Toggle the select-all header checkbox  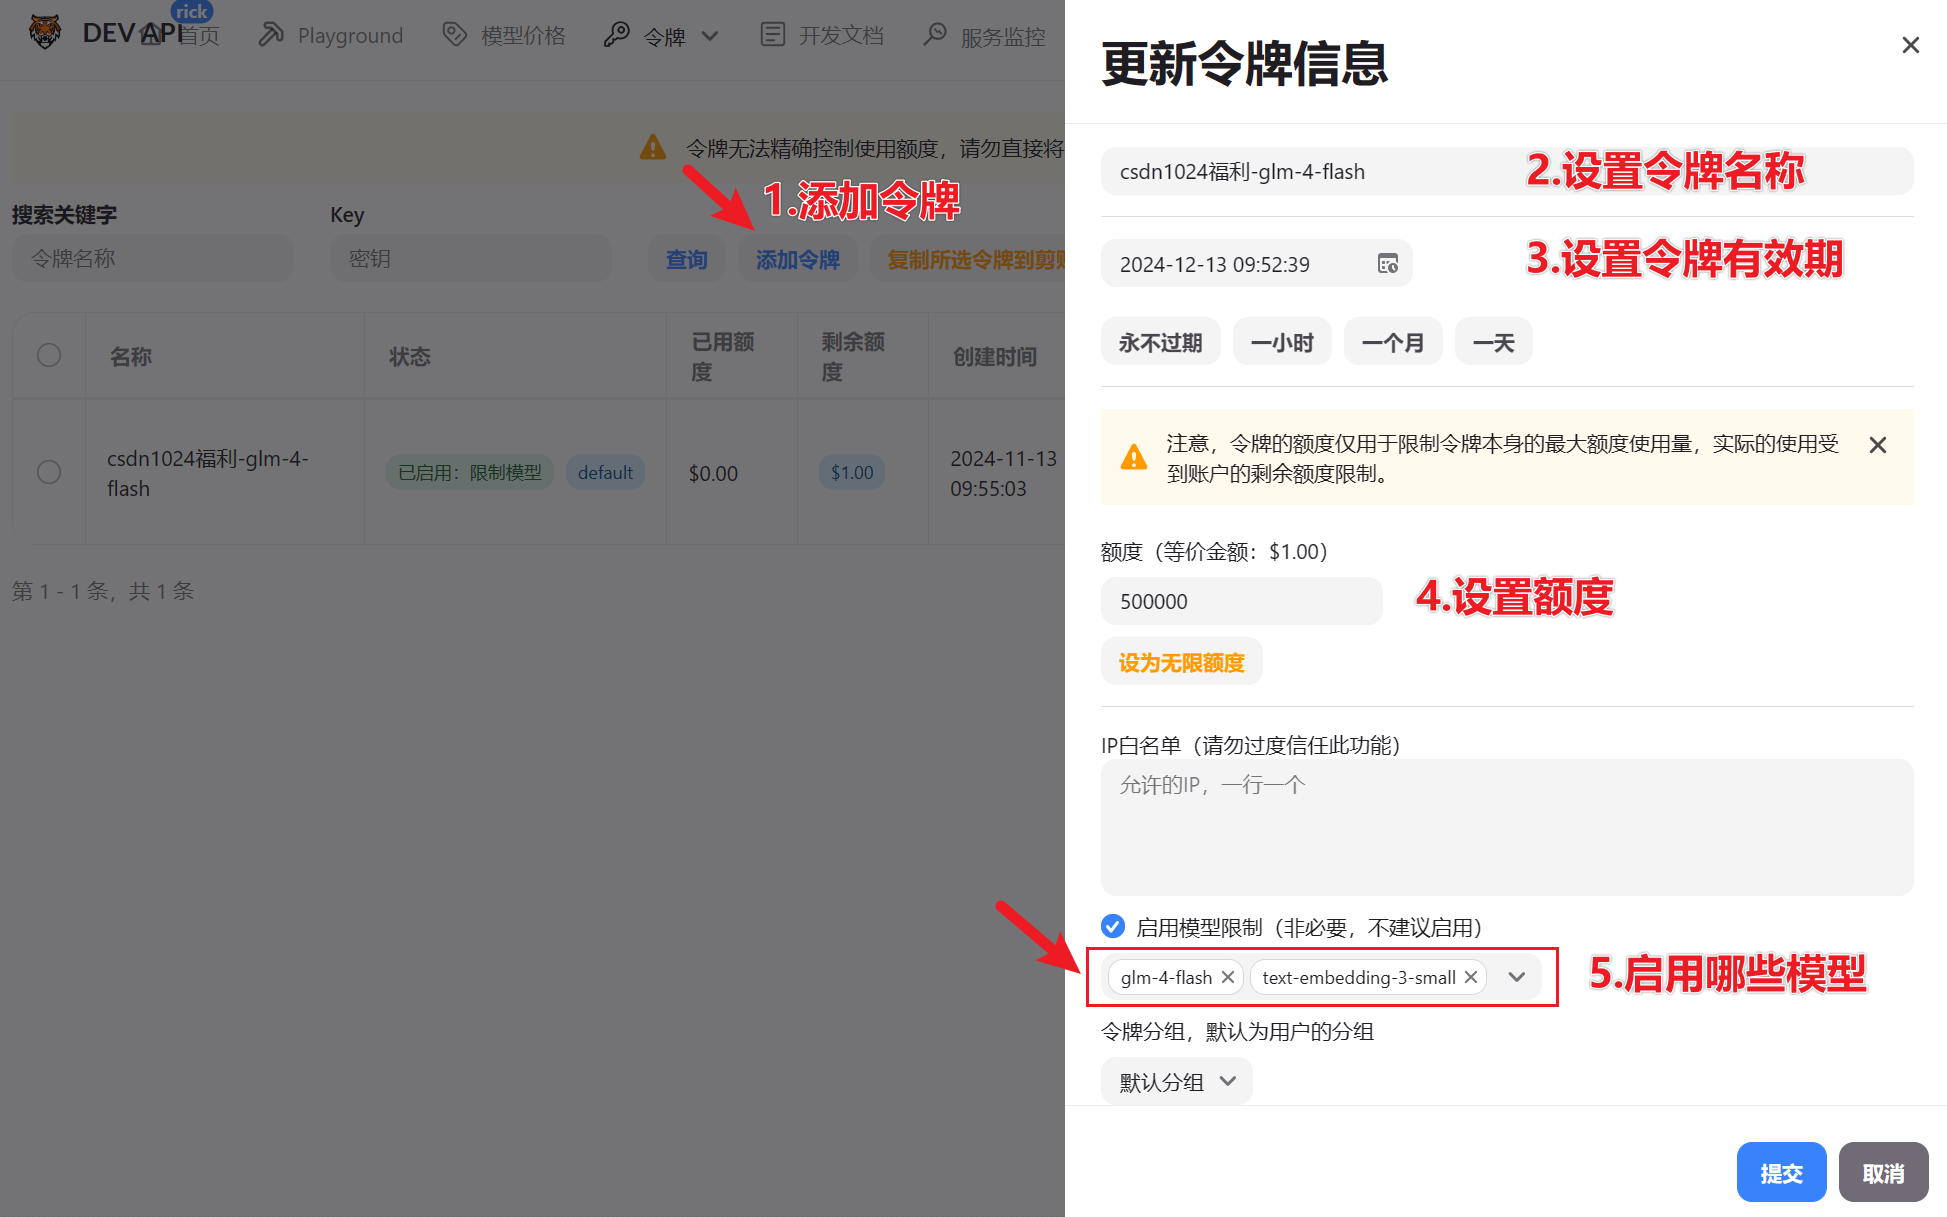tap(49, 356)
